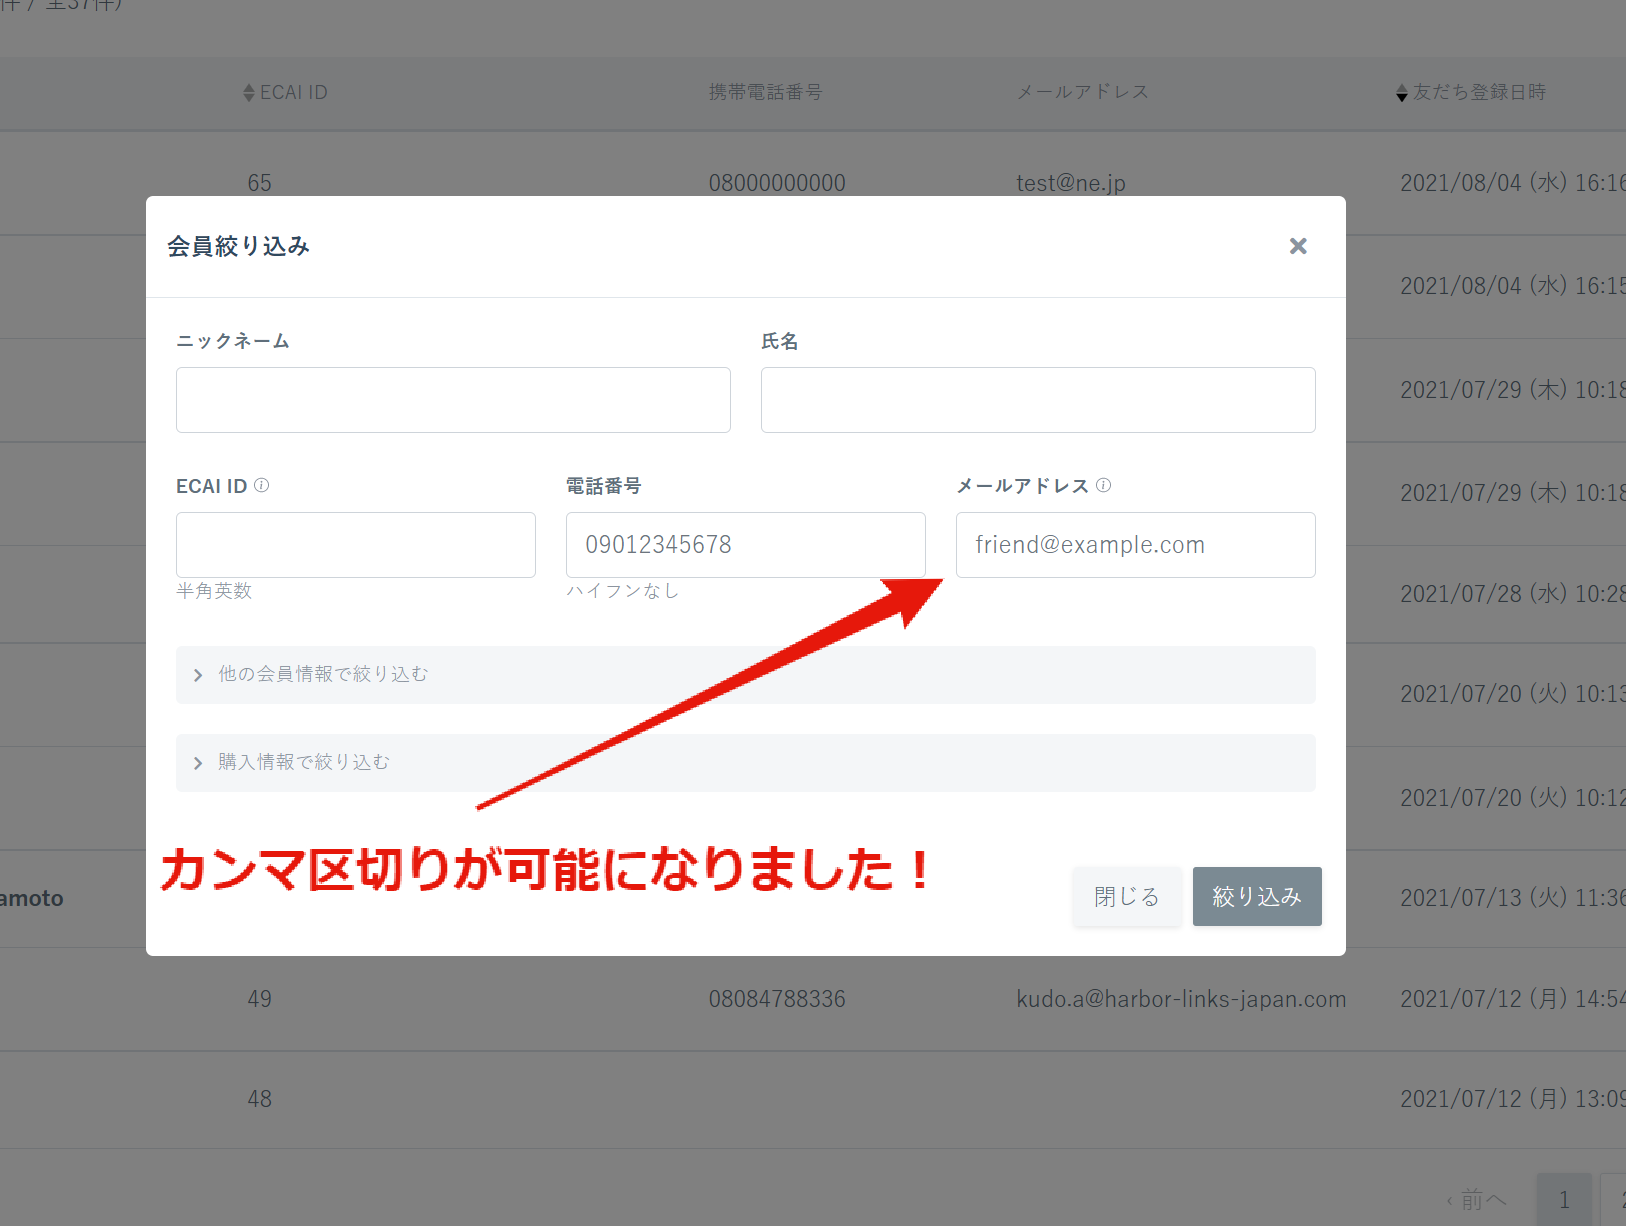Focus the 電話番号 field showing 09012345678
Screen dimensions: 1626x1226
click(x=745, y=544)
